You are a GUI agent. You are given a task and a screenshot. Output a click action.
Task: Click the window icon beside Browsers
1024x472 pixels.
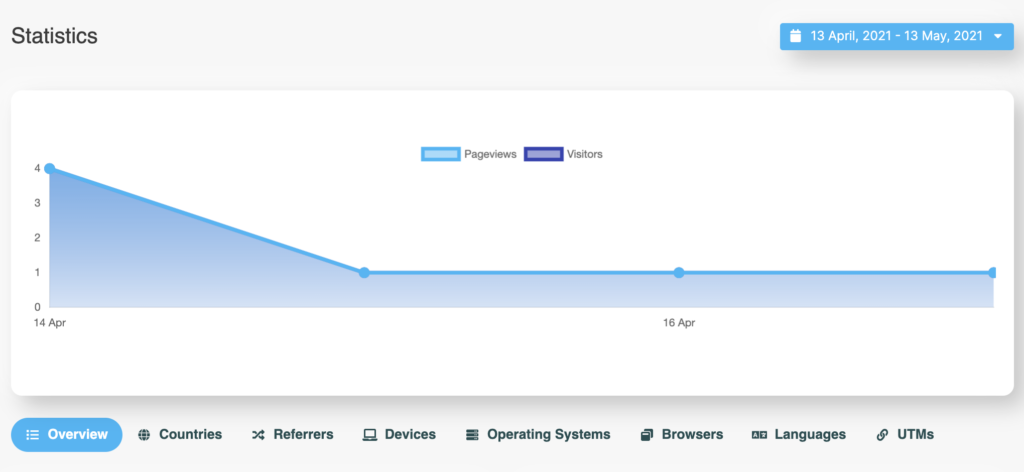tap(647, 435)
